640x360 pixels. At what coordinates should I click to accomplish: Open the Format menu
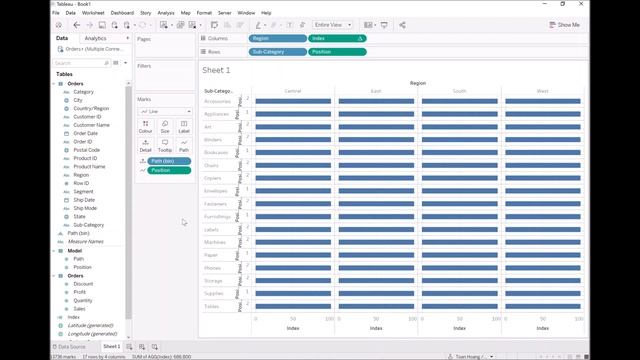(x=204, y=13)
